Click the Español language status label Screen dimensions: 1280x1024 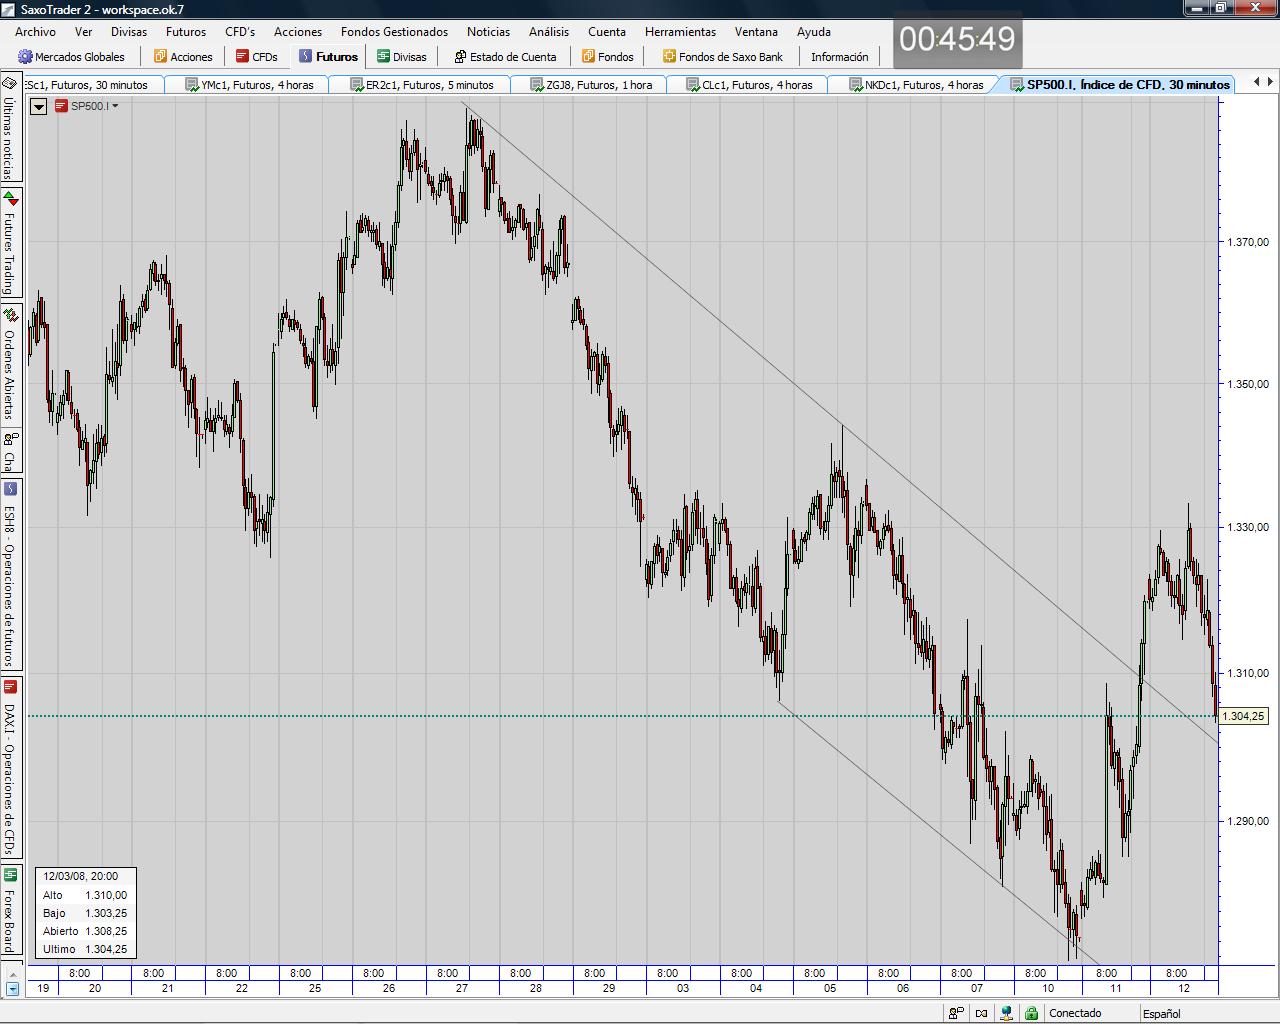coord(1161,1013)
